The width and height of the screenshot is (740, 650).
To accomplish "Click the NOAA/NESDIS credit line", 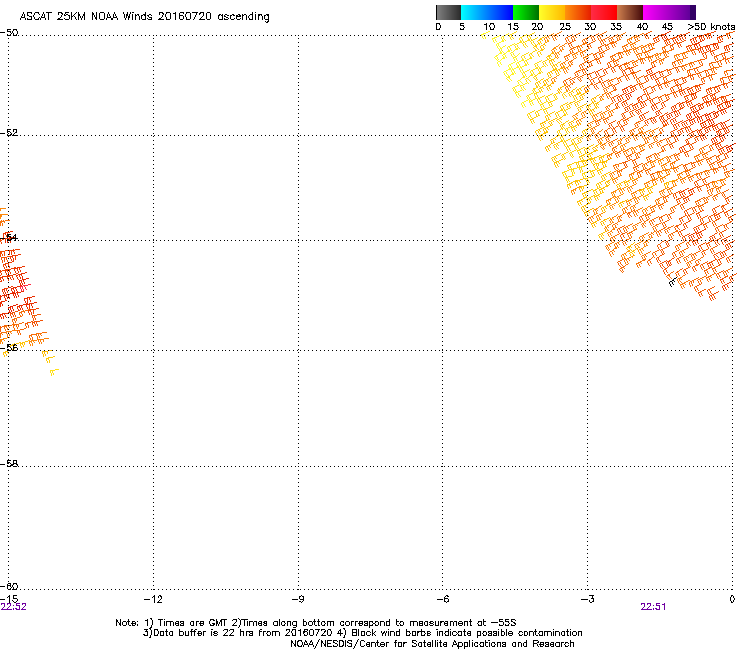I will point(432,644).
